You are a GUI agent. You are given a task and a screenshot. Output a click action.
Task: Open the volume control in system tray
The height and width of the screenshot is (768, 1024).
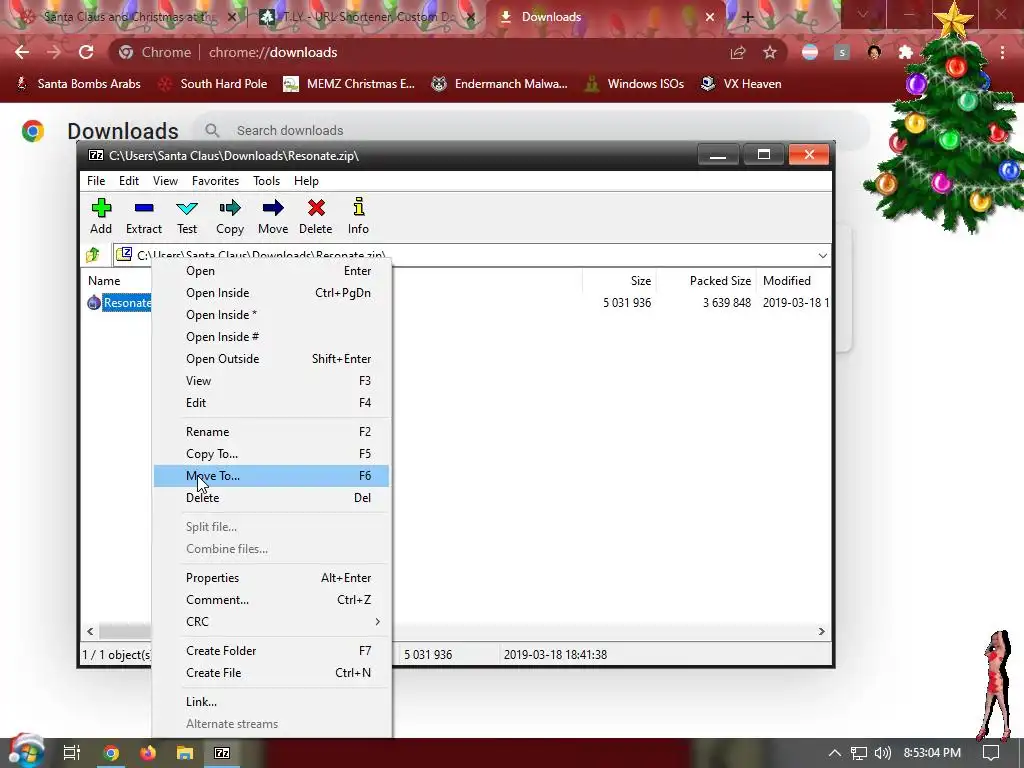tap(882, 753)
